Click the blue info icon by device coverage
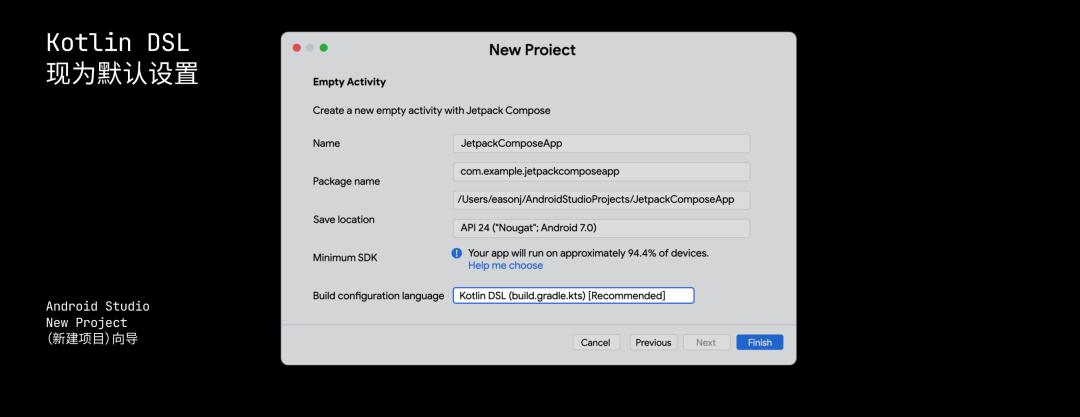 [x=457, y=253]
